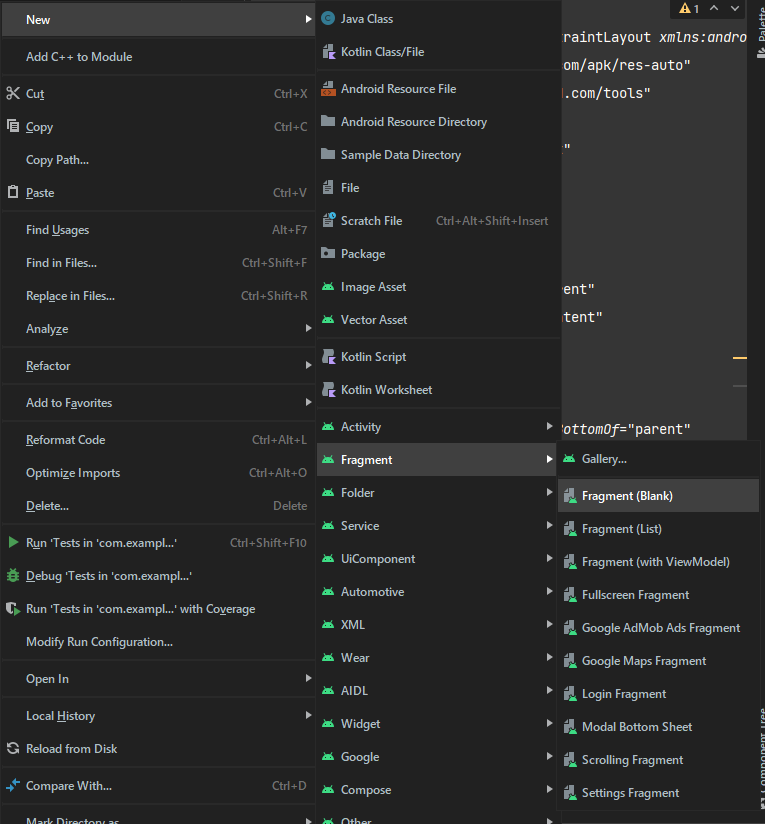Viewport: 765px width, 824px height.
Task: Click the Kotlin Script icon
Action: pos(328,357)
